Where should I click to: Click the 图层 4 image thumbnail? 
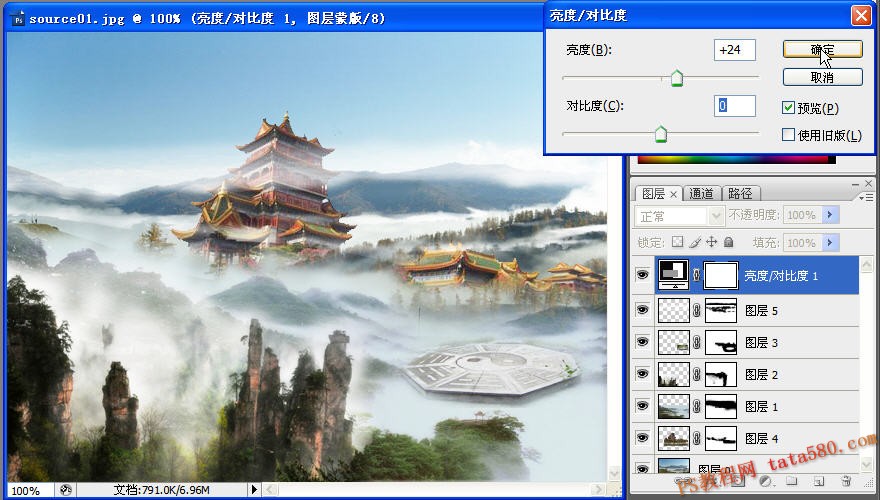(673, 438)
